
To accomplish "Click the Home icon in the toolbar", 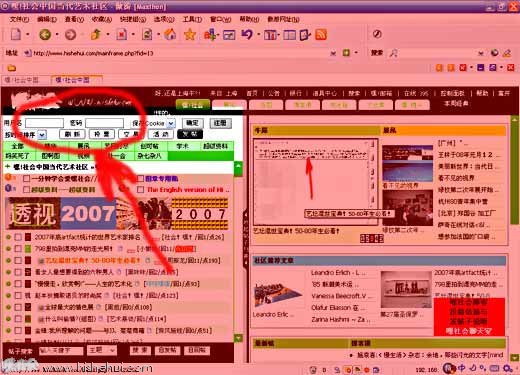I will pyautogui.click(x=170, y=34).
